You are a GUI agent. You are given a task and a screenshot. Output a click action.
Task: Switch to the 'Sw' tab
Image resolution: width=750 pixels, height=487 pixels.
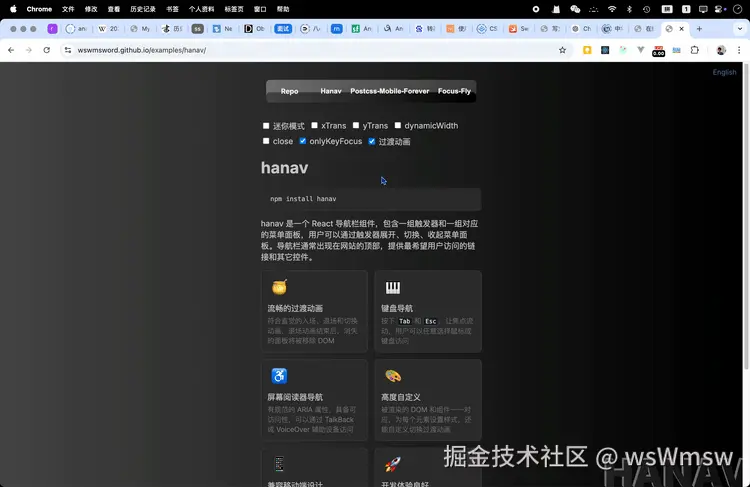click(518, 29)
